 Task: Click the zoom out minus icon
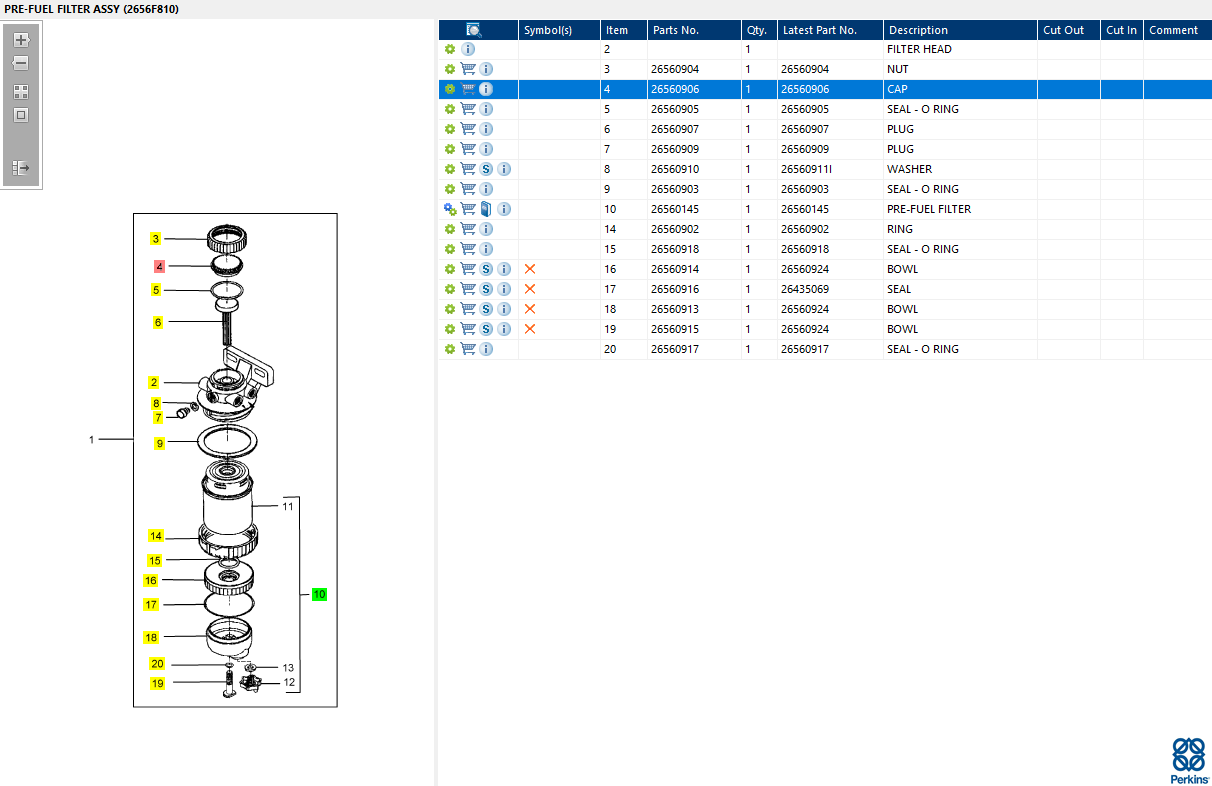click(21, 63)
